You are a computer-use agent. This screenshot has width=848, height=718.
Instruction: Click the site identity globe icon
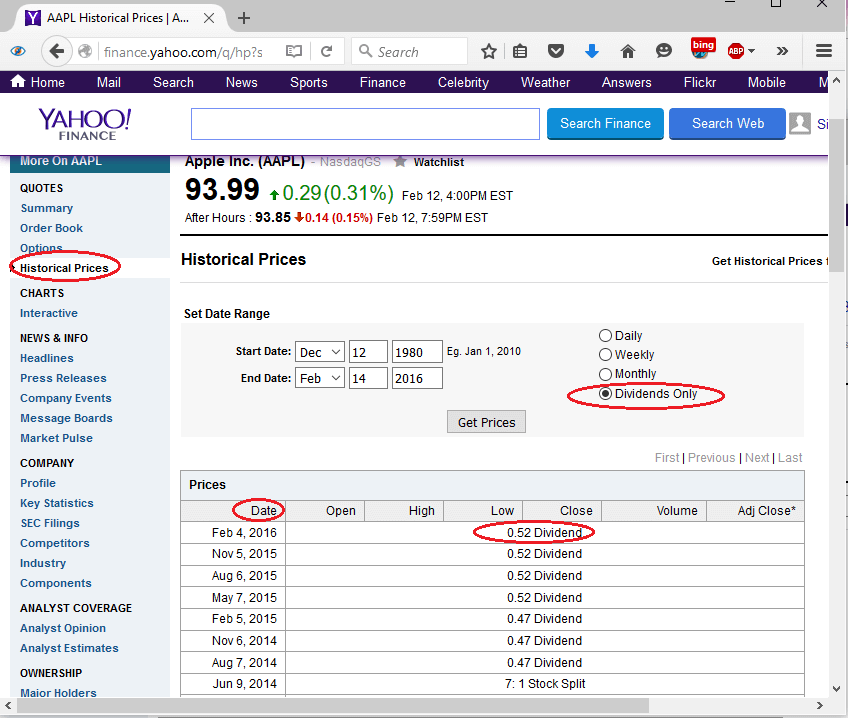(x=85, y=51)
